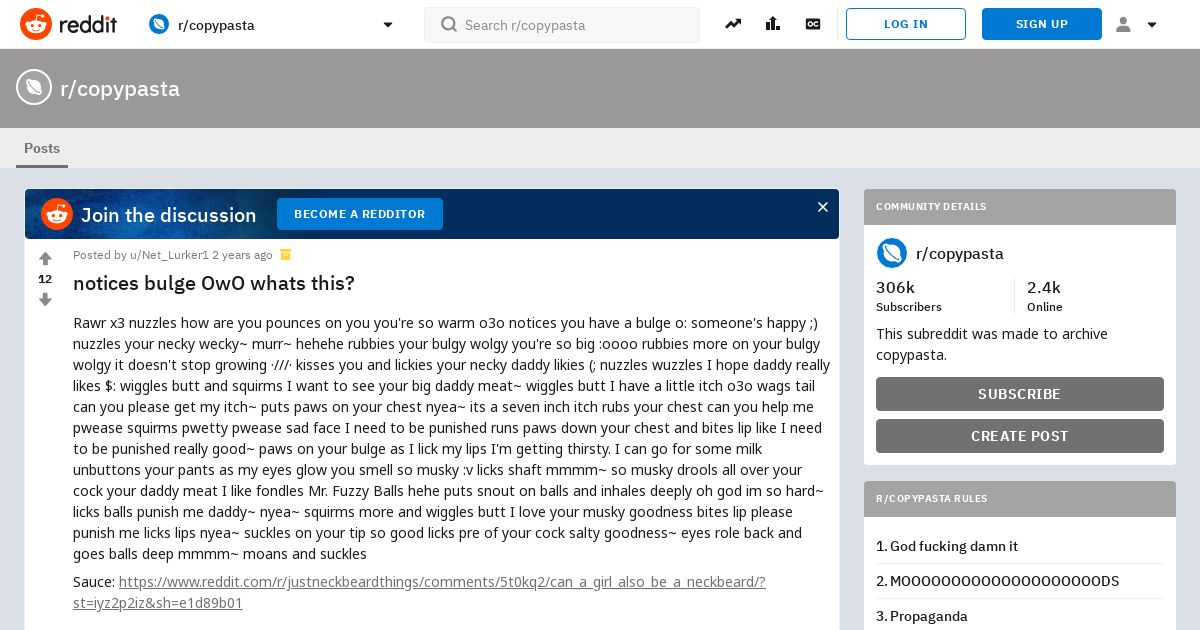
Task: Open the Sauce reddit.com justneckbeardthings link
Action: pos(419,592)
